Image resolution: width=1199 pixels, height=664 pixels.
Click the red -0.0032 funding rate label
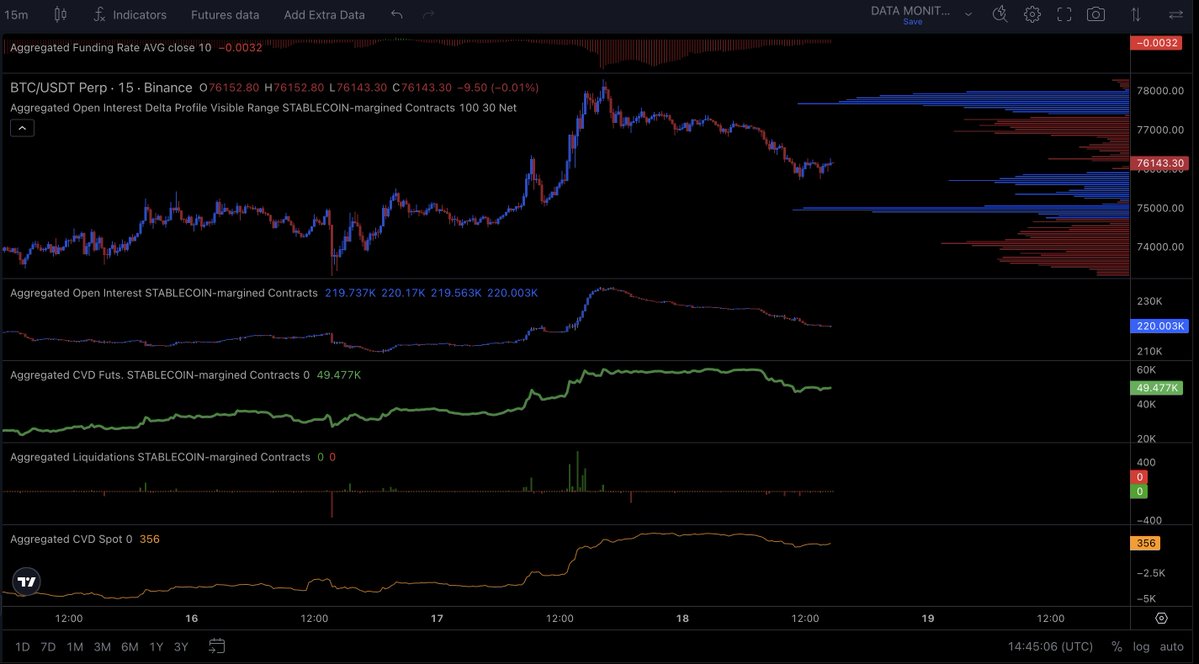point(1156,43)
